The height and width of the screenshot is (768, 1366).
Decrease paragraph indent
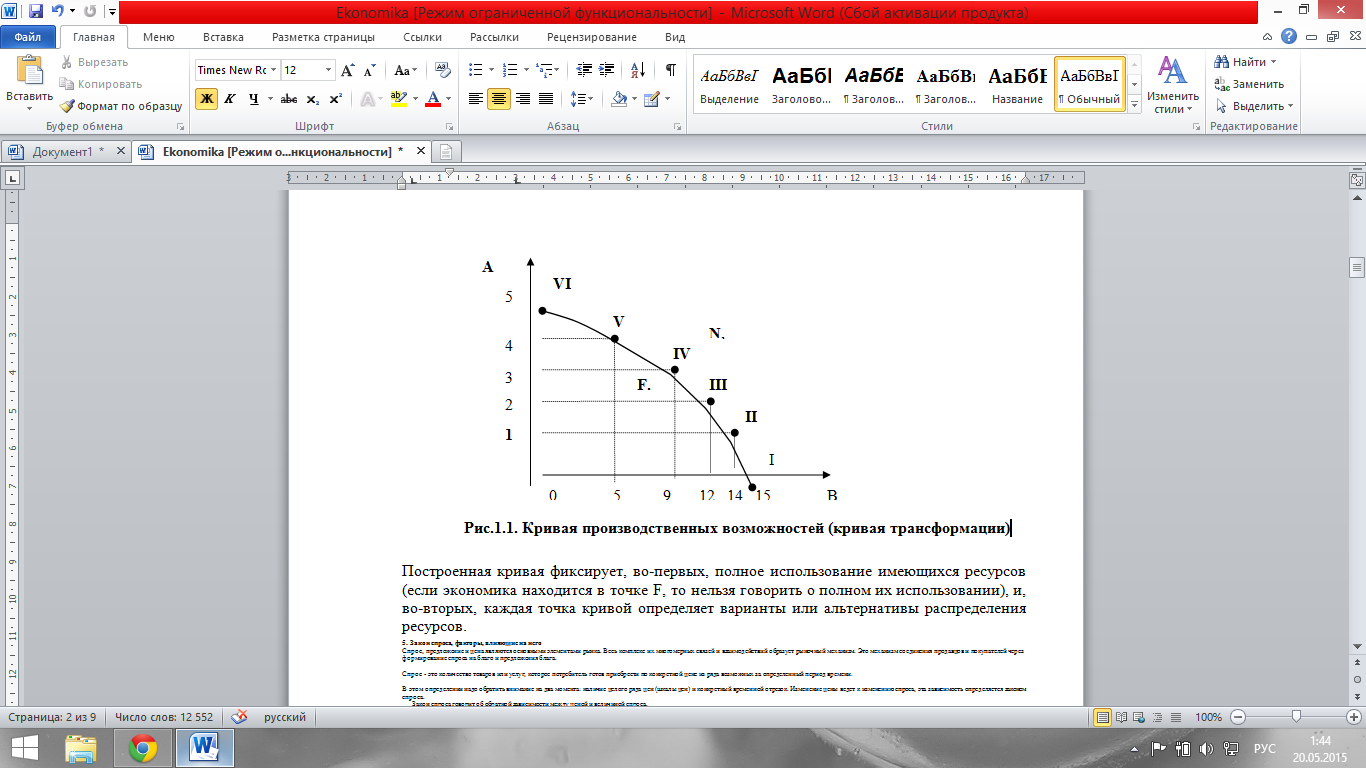pyautogui.click(x=585, y=71)
